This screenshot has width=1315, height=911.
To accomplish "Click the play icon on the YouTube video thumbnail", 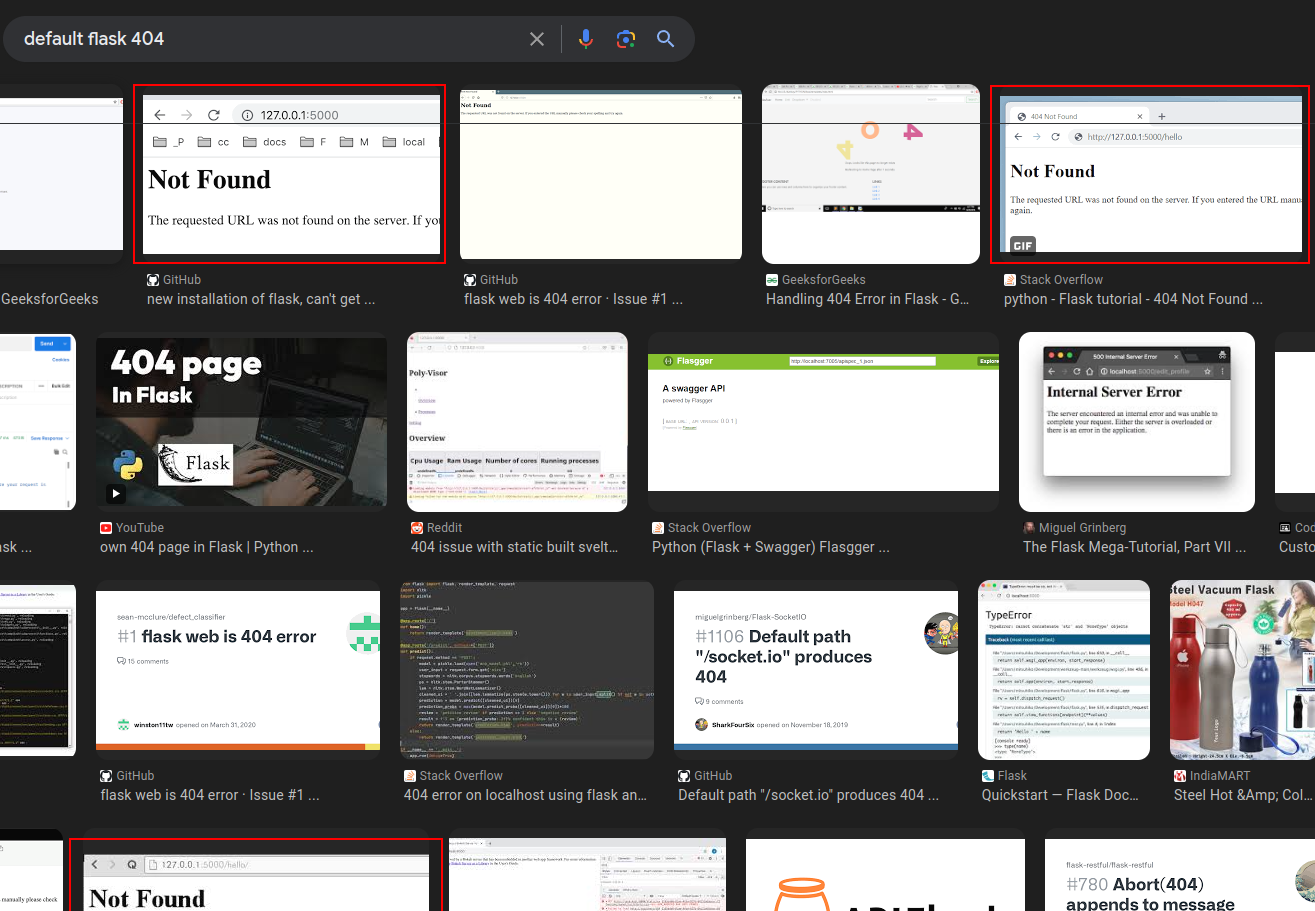I will [x=117, y=493].
